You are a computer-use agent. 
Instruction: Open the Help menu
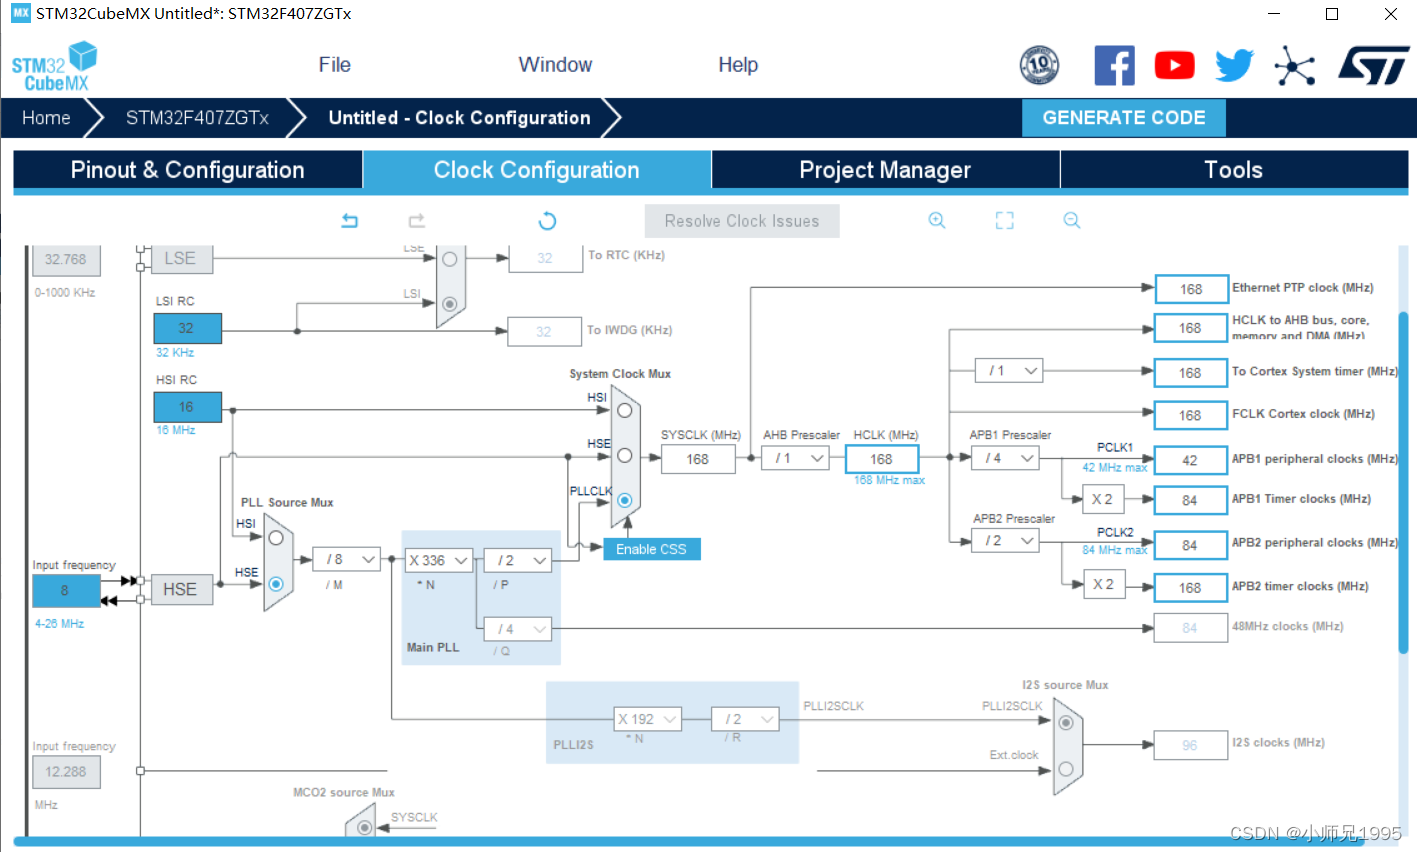tap(738, 65)
